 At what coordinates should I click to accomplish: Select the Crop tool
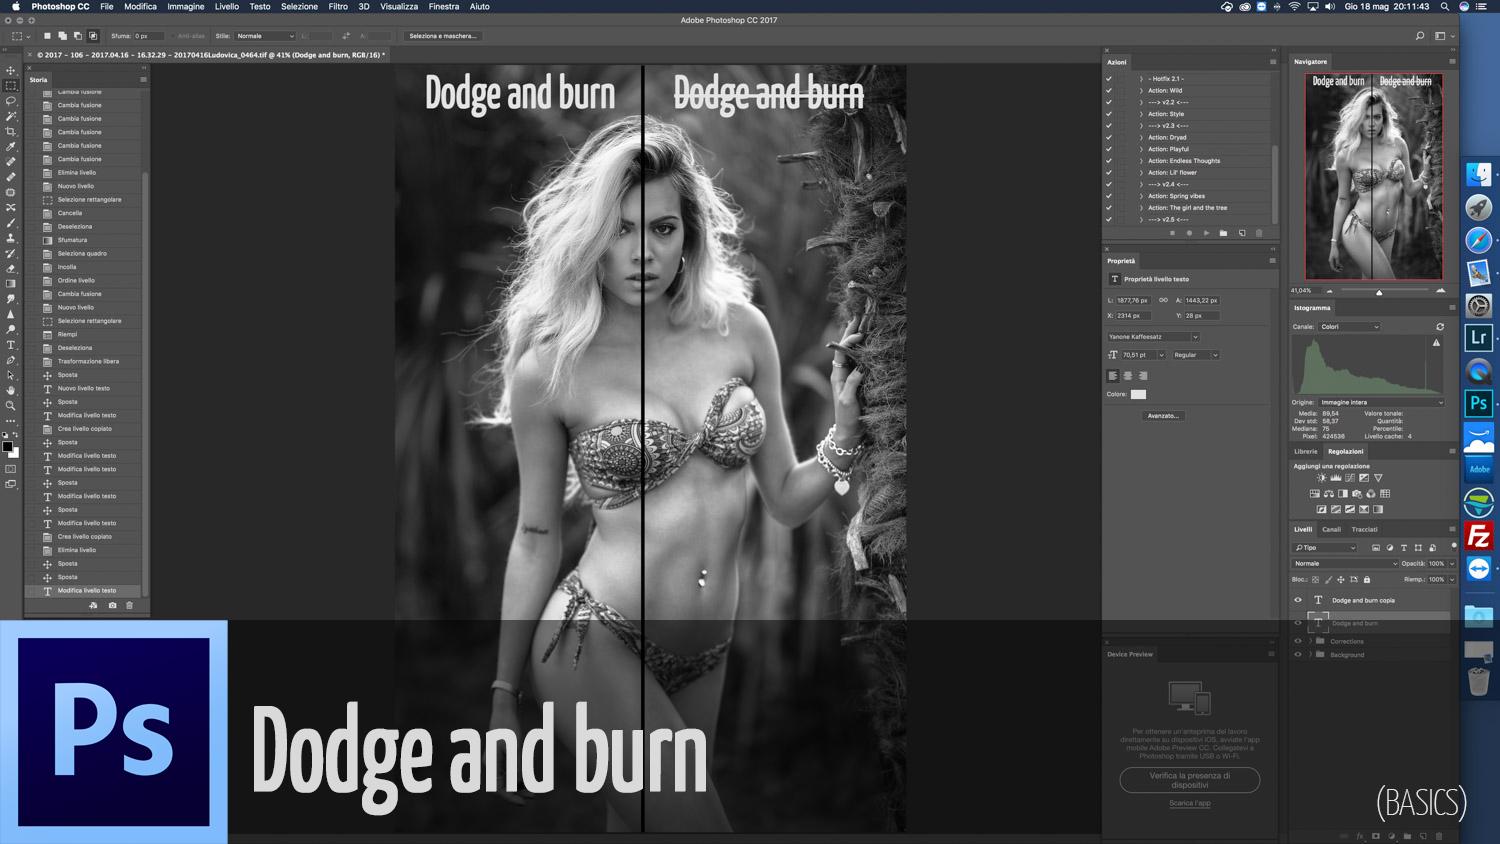[x=11, y=131]
